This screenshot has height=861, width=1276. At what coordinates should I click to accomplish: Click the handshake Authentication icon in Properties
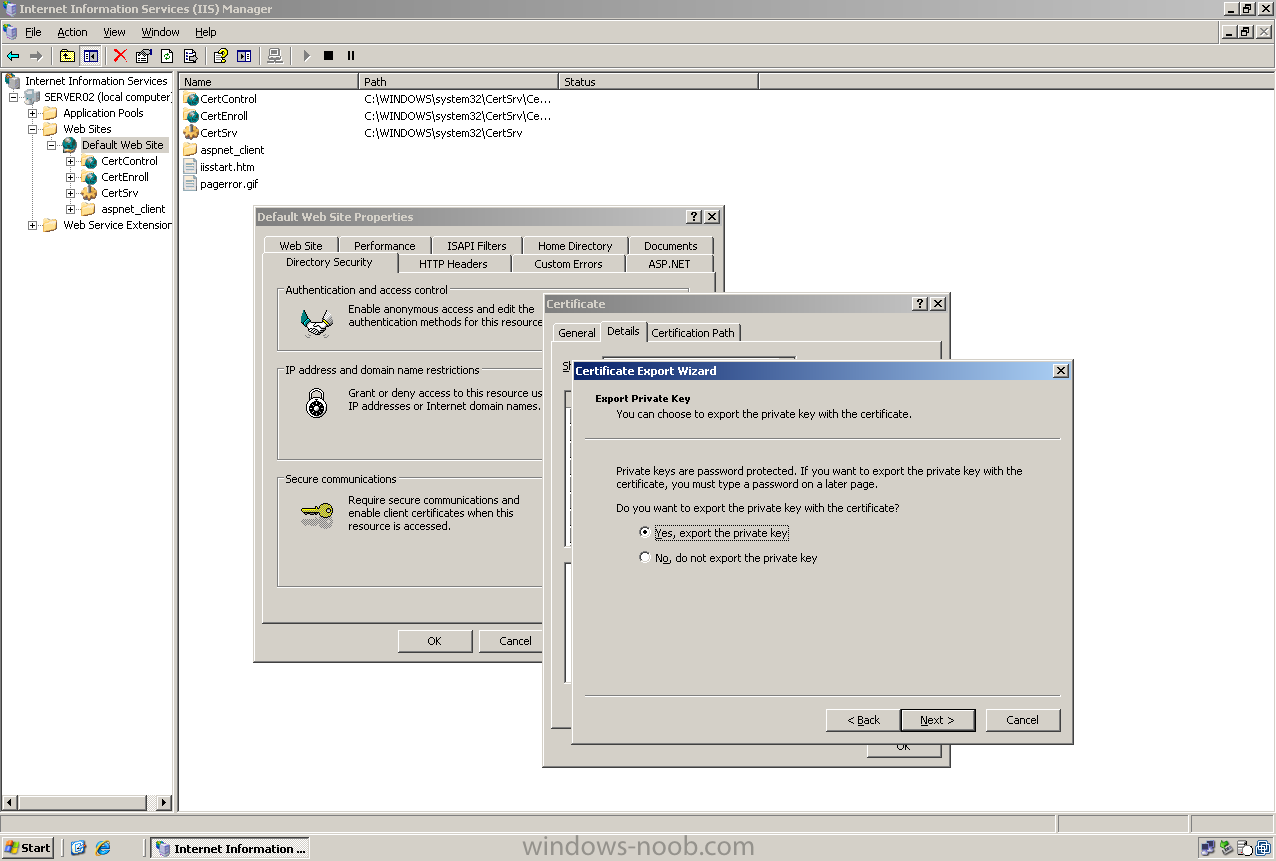[317, 321]
